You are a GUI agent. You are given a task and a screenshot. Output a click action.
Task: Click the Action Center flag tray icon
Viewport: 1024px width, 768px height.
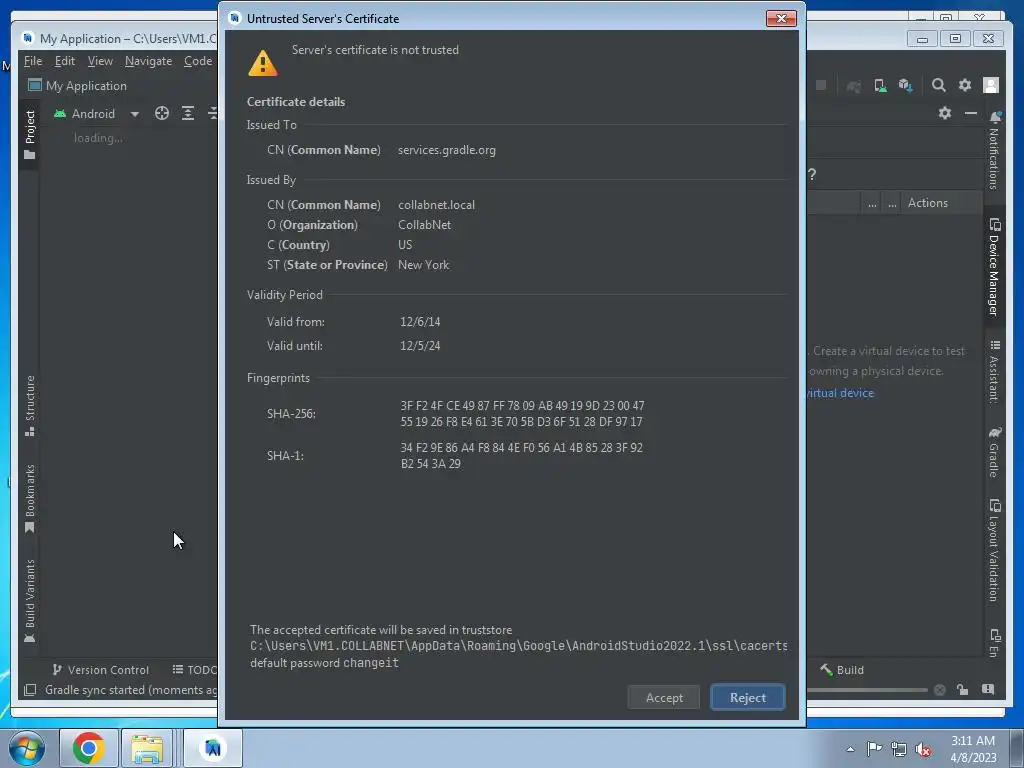click(x=874, y=749)
